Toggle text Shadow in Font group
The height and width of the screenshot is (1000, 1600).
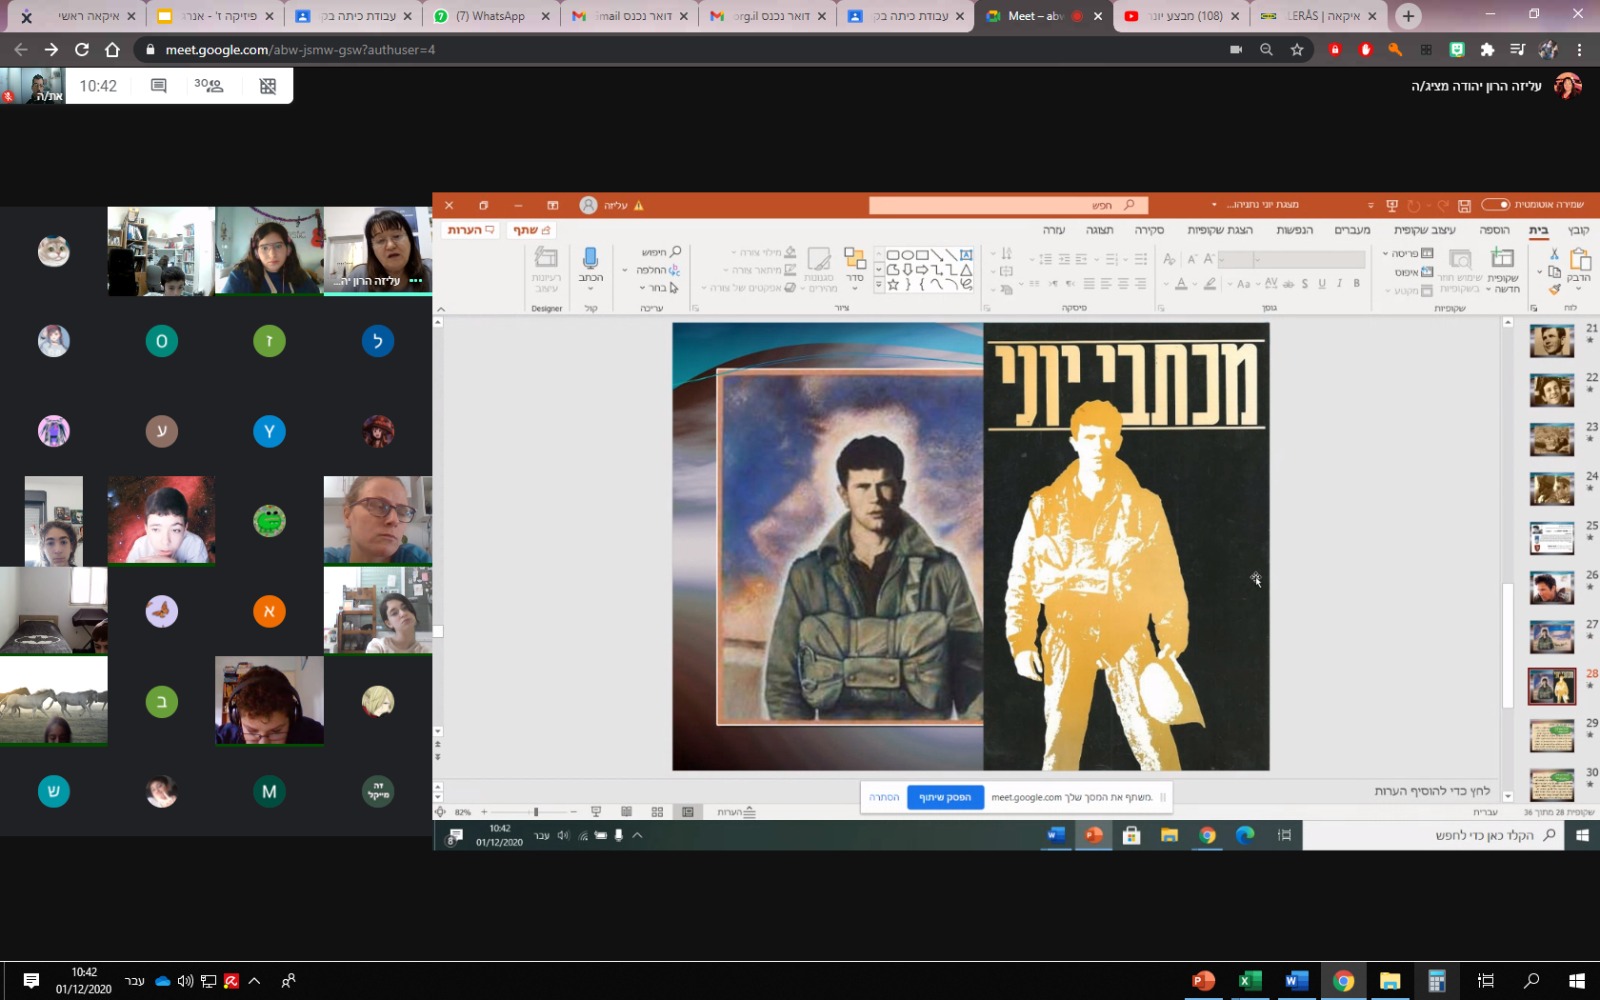click(1305, 284)
